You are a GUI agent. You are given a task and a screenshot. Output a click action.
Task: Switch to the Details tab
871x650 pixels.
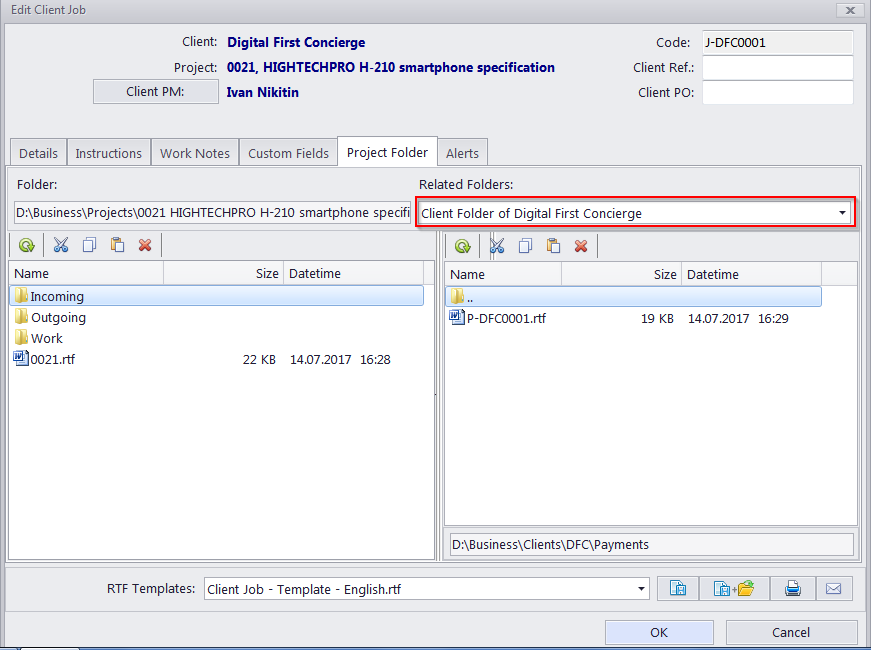point(38,153)
